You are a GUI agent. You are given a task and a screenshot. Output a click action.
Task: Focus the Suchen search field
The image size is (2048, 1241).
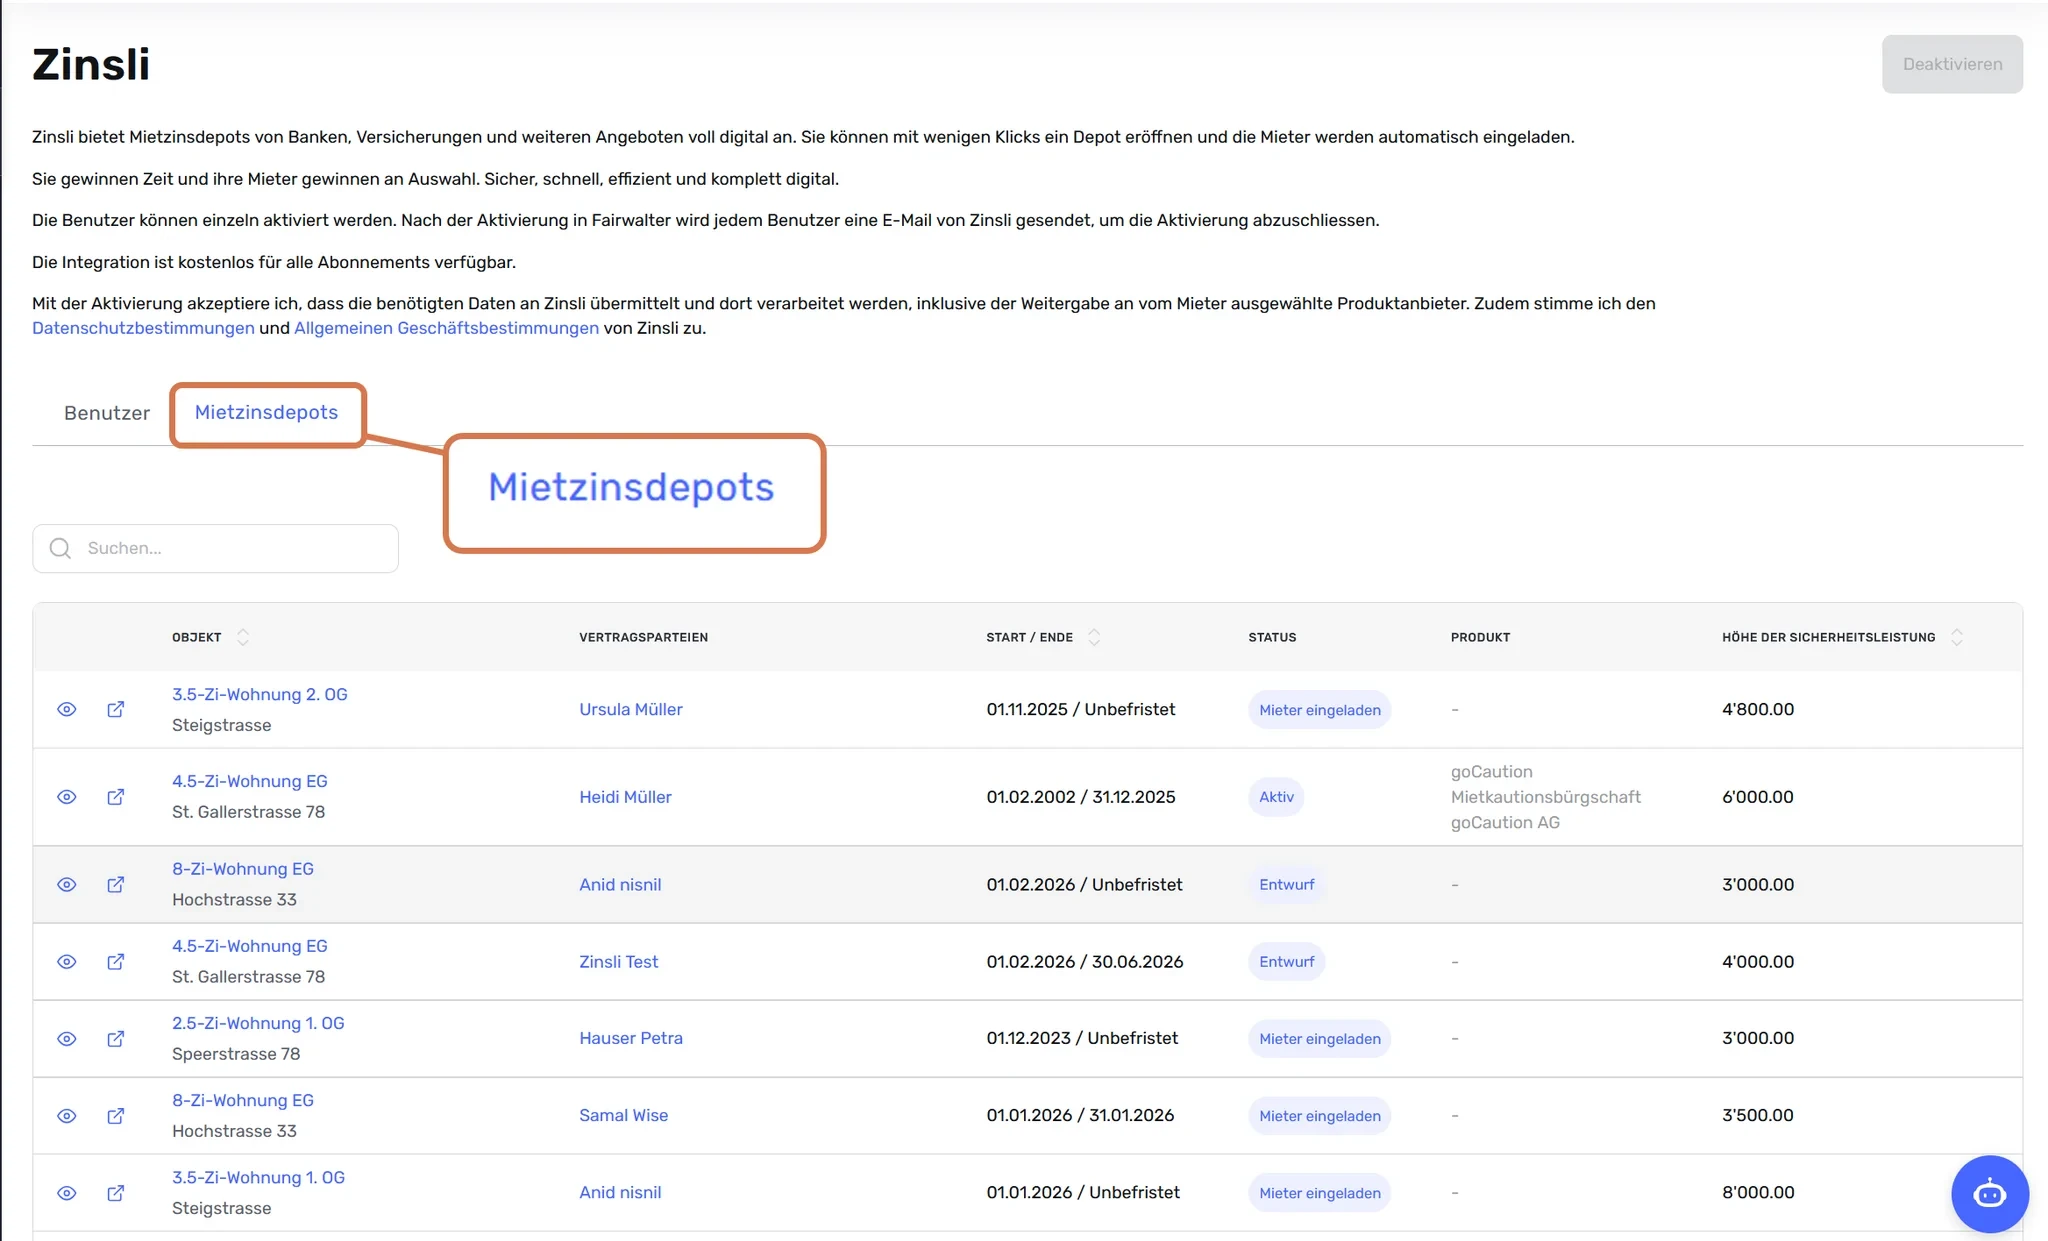[215, 548]
